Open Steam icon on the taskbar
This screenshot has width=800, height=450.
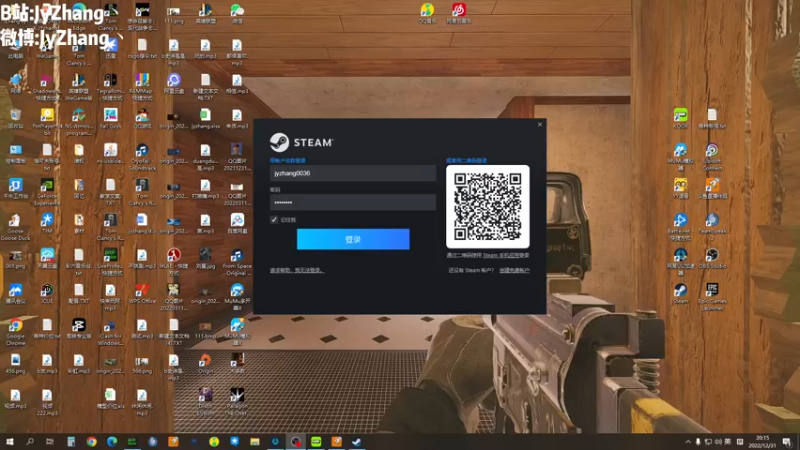click(x=357, y=442)
